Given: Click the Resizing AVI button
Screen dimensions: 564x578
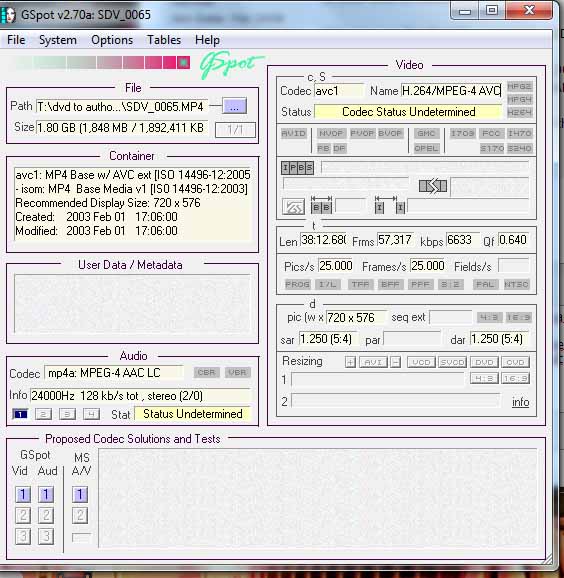Looking at the screenshot, I should point(373,362).
